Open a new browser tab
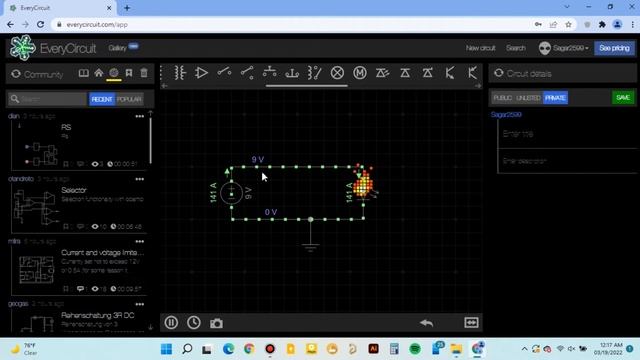This screenshot has width=640, height=360. point(127,8)
